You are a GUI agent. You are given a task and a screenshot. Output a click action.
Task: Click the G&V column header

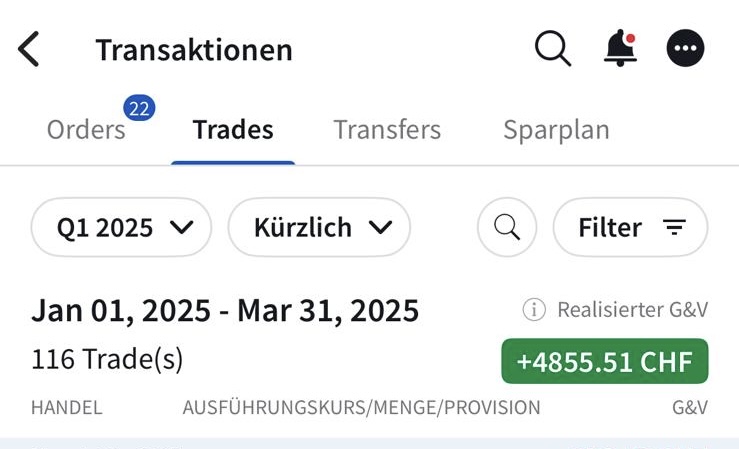pos(690,408)
